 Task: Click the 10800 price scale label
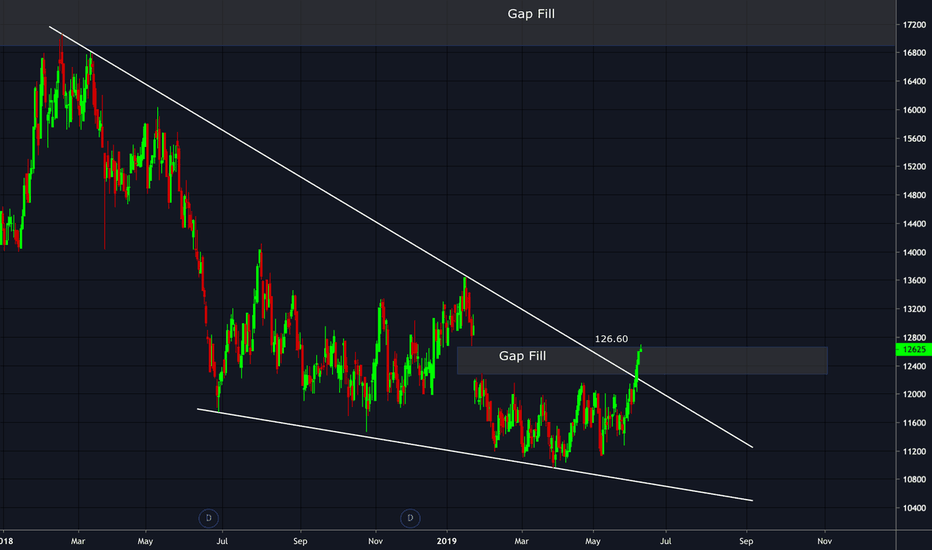914,479
